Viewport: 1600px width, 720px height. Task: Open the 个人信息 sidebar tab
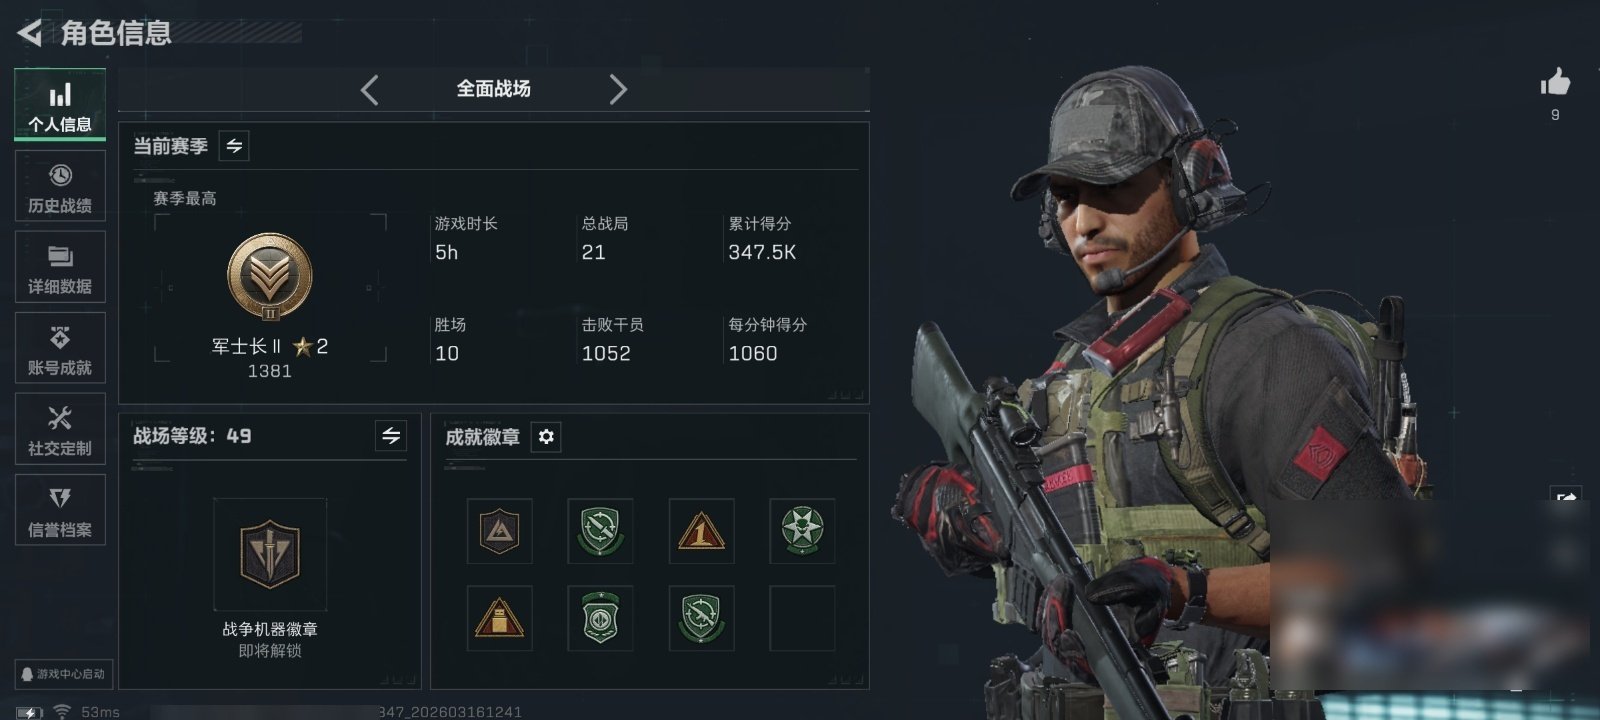pyautogui.click(x=60, y=104)
